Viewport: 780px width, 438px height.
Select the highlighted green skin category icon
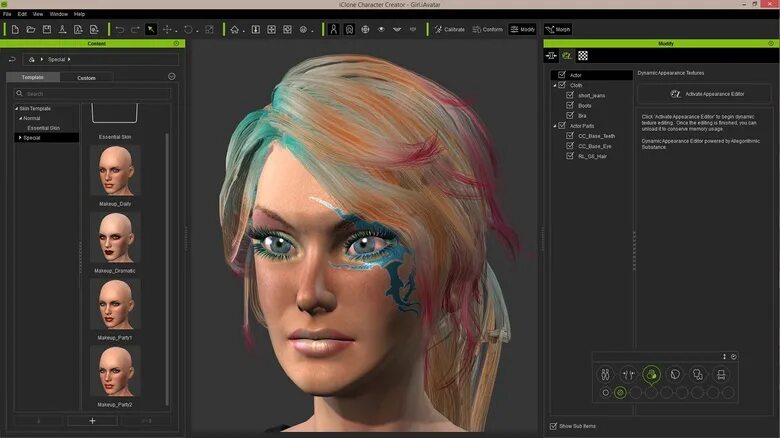[652, 374]
